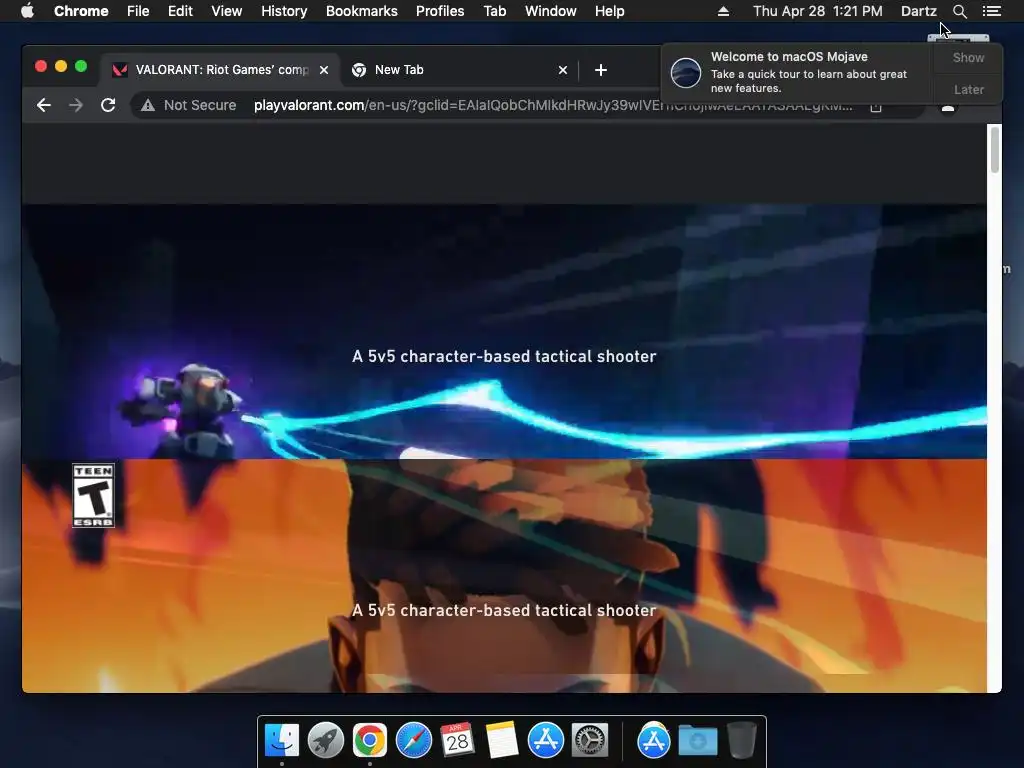Viewport: 1024px width, 768px height.
Task: Click lower '5v5 character-based tactical shooter' text
Action: coord(504,611)
